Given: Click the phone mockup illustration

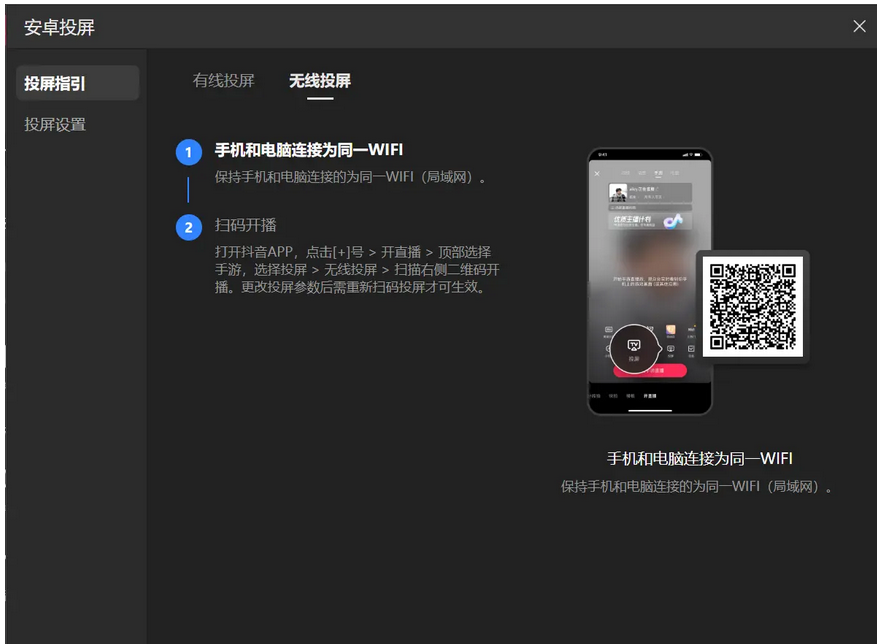Looking at the screenshot, I should [649, 281].
